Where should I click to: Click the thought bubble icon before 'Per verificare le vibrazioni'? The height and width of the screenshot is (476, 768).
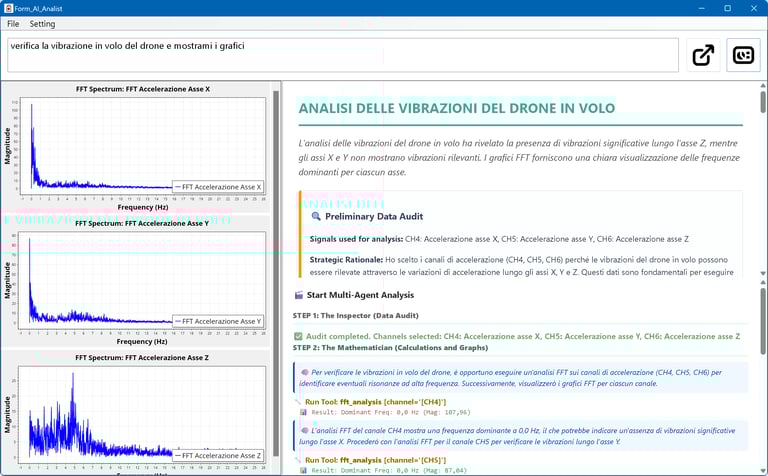coord(305,372)
